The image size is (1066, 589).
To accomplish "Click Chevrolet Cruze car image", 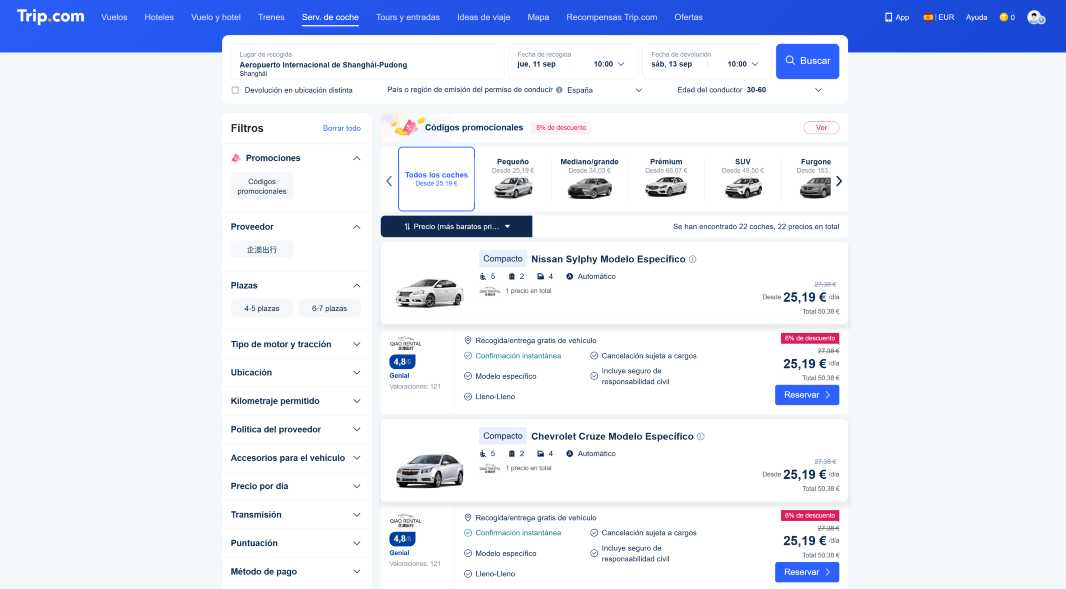I will point(429,470).
